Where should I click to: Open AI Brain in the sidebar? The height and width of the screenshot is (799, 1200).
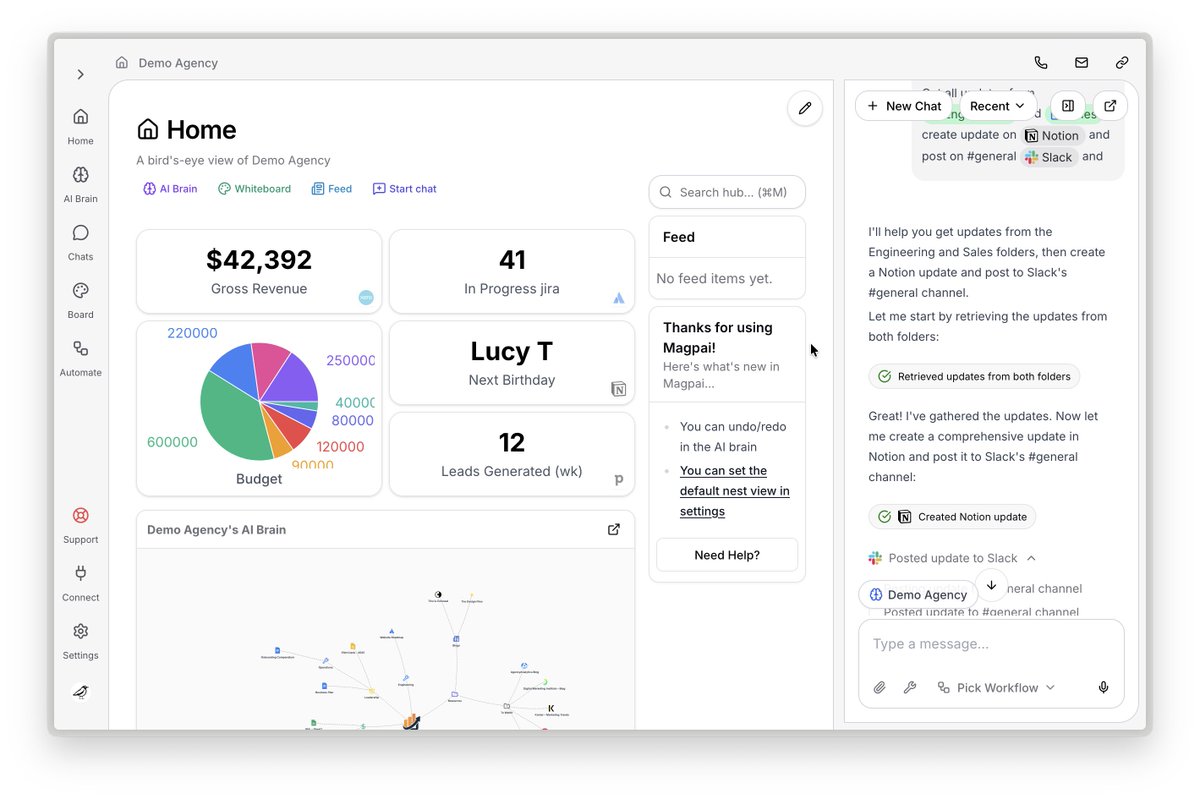click(x=81, y=184)
